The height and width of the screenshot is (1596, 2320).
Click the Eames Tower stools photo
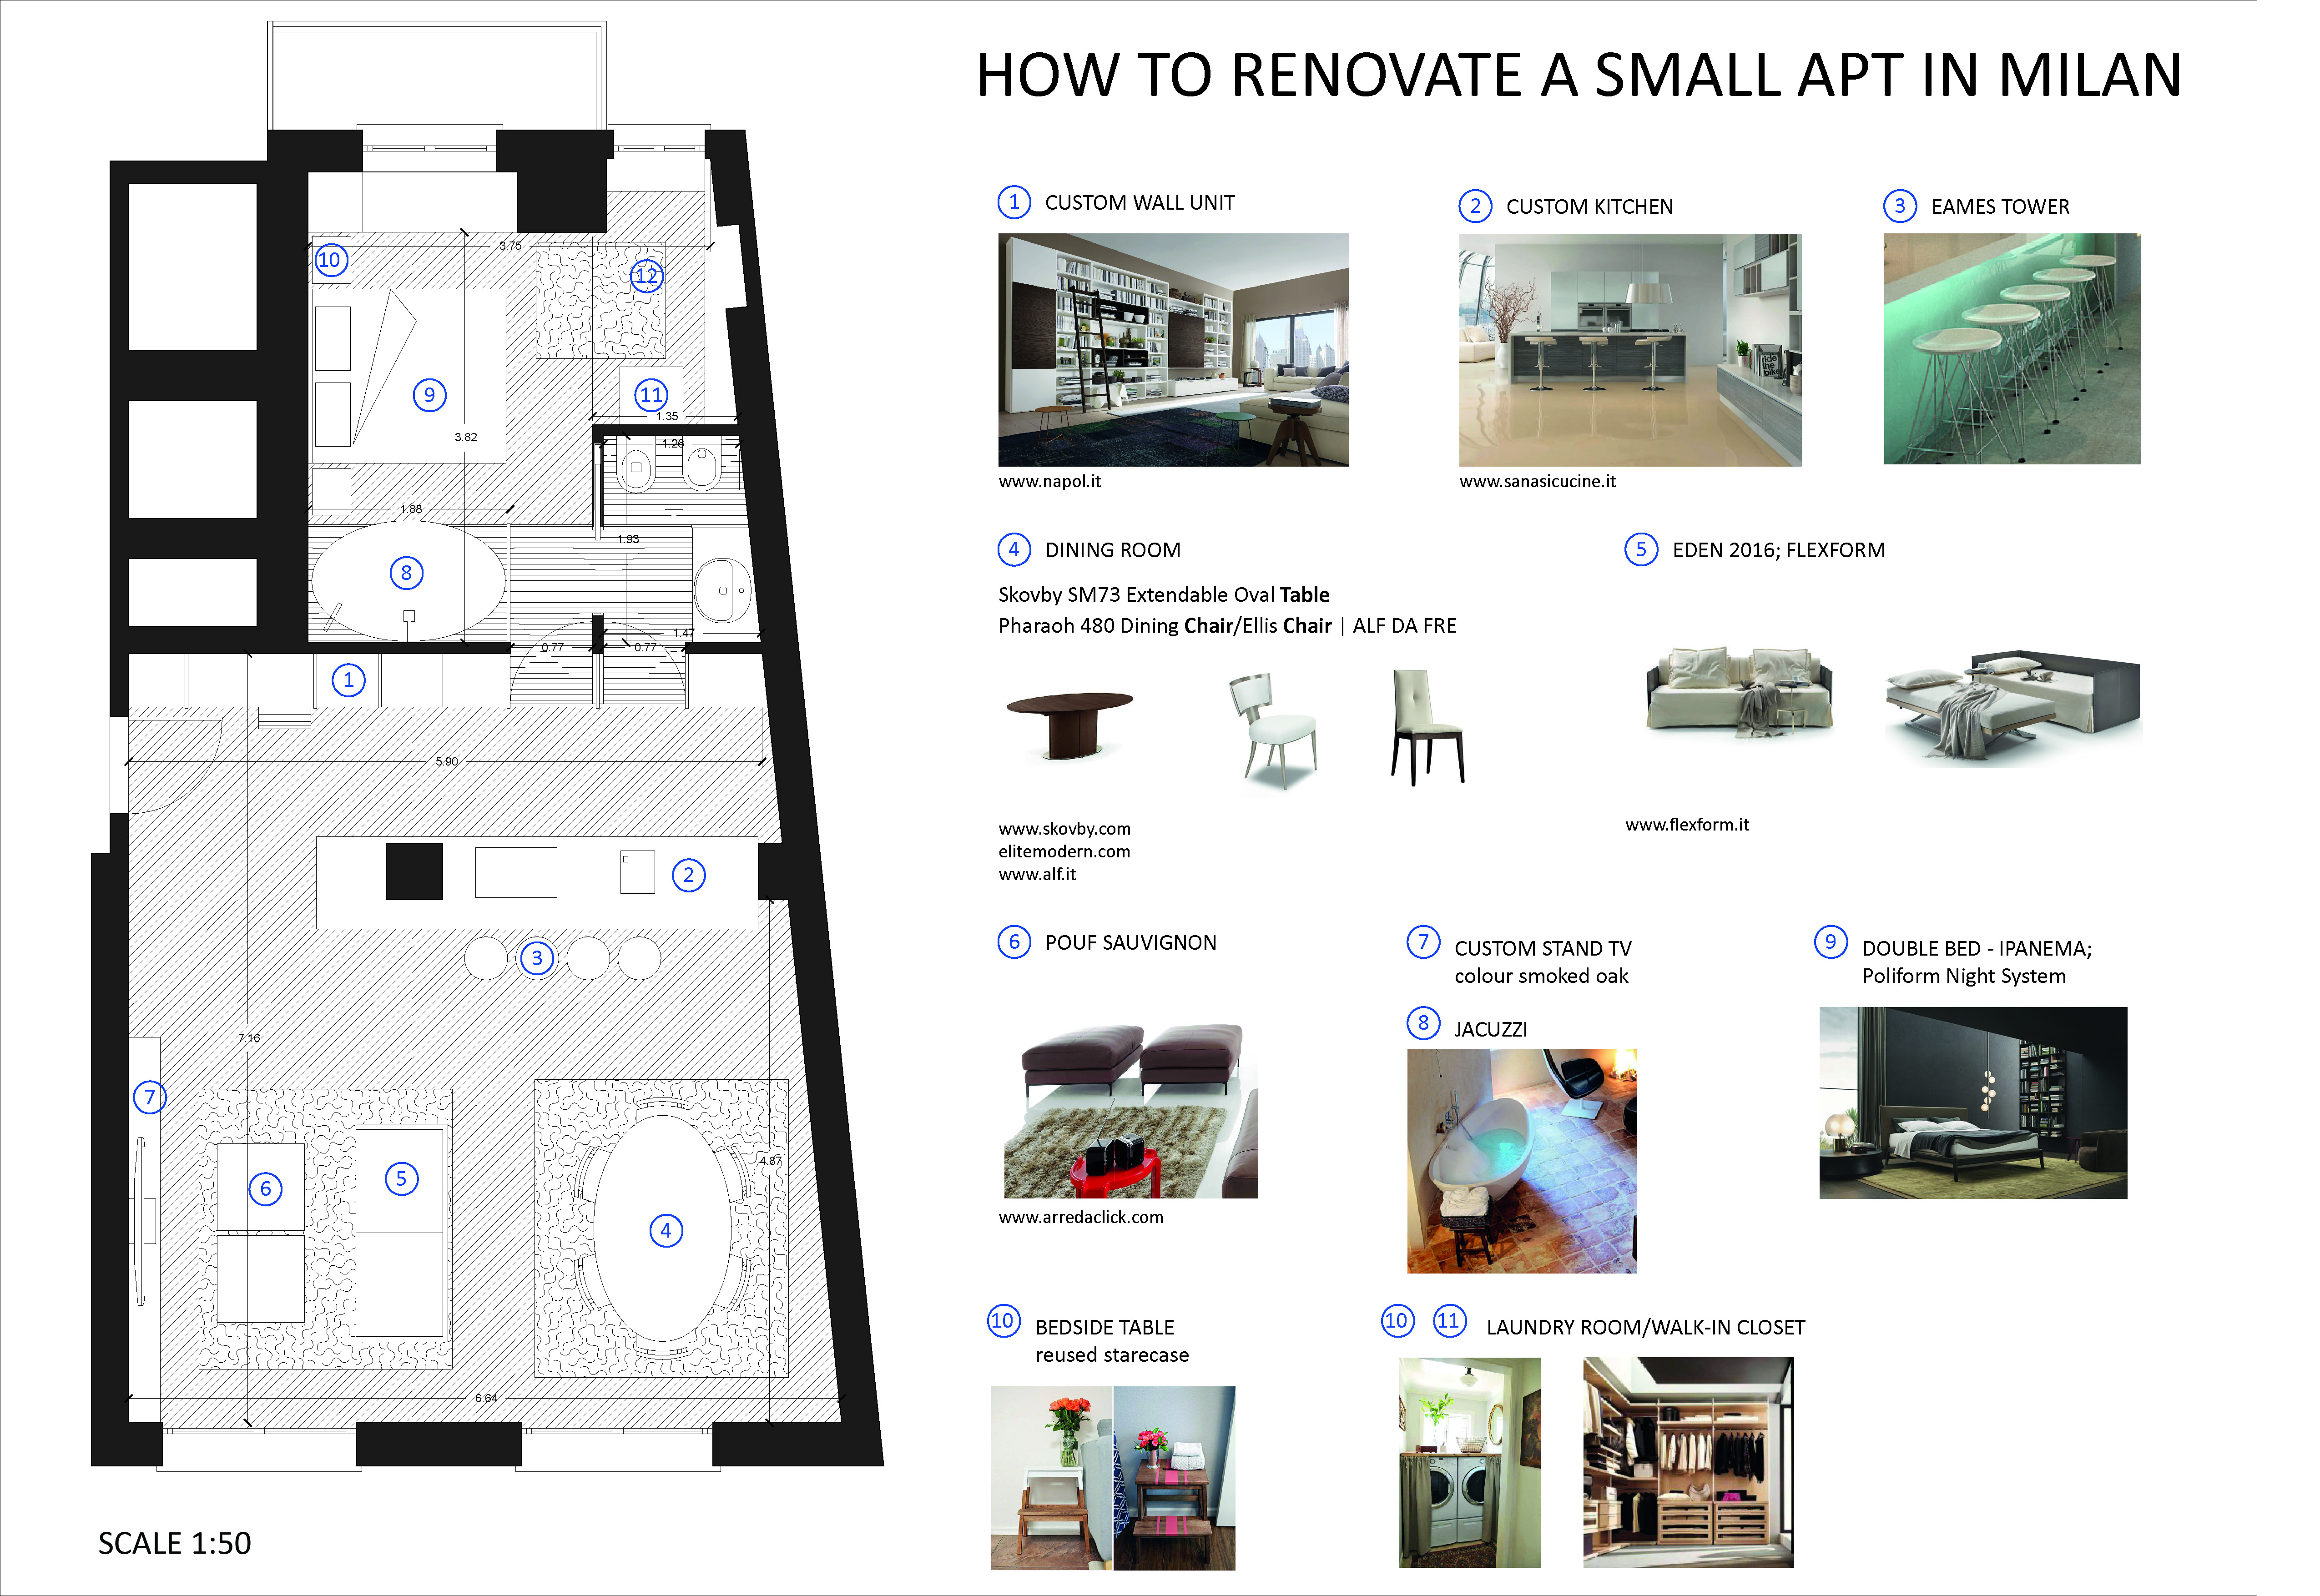pos(2012,349)
